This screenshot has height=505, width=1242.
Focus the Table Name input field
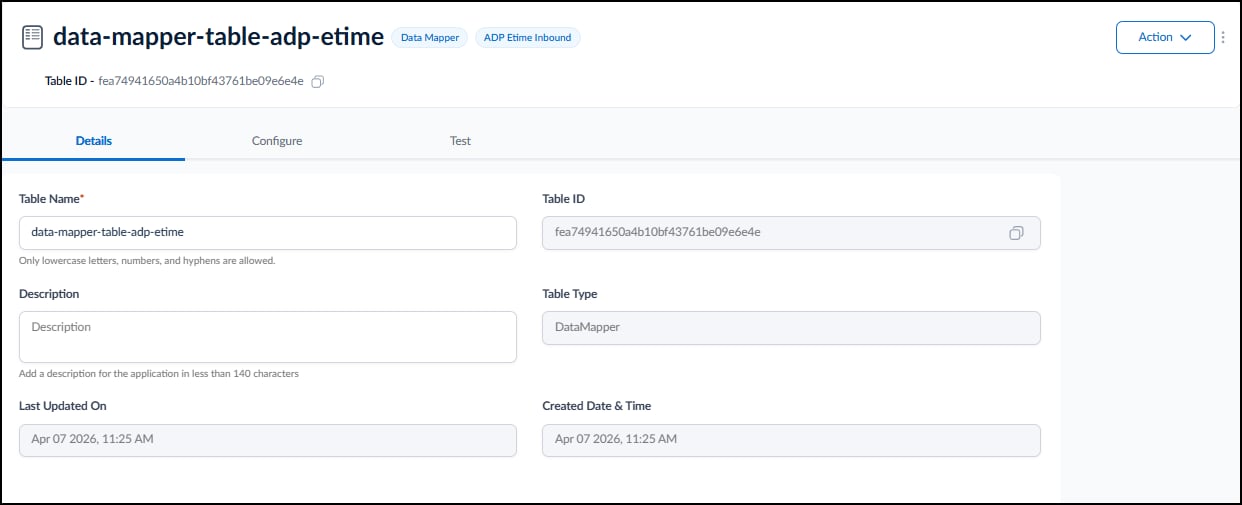pos(268,232)
